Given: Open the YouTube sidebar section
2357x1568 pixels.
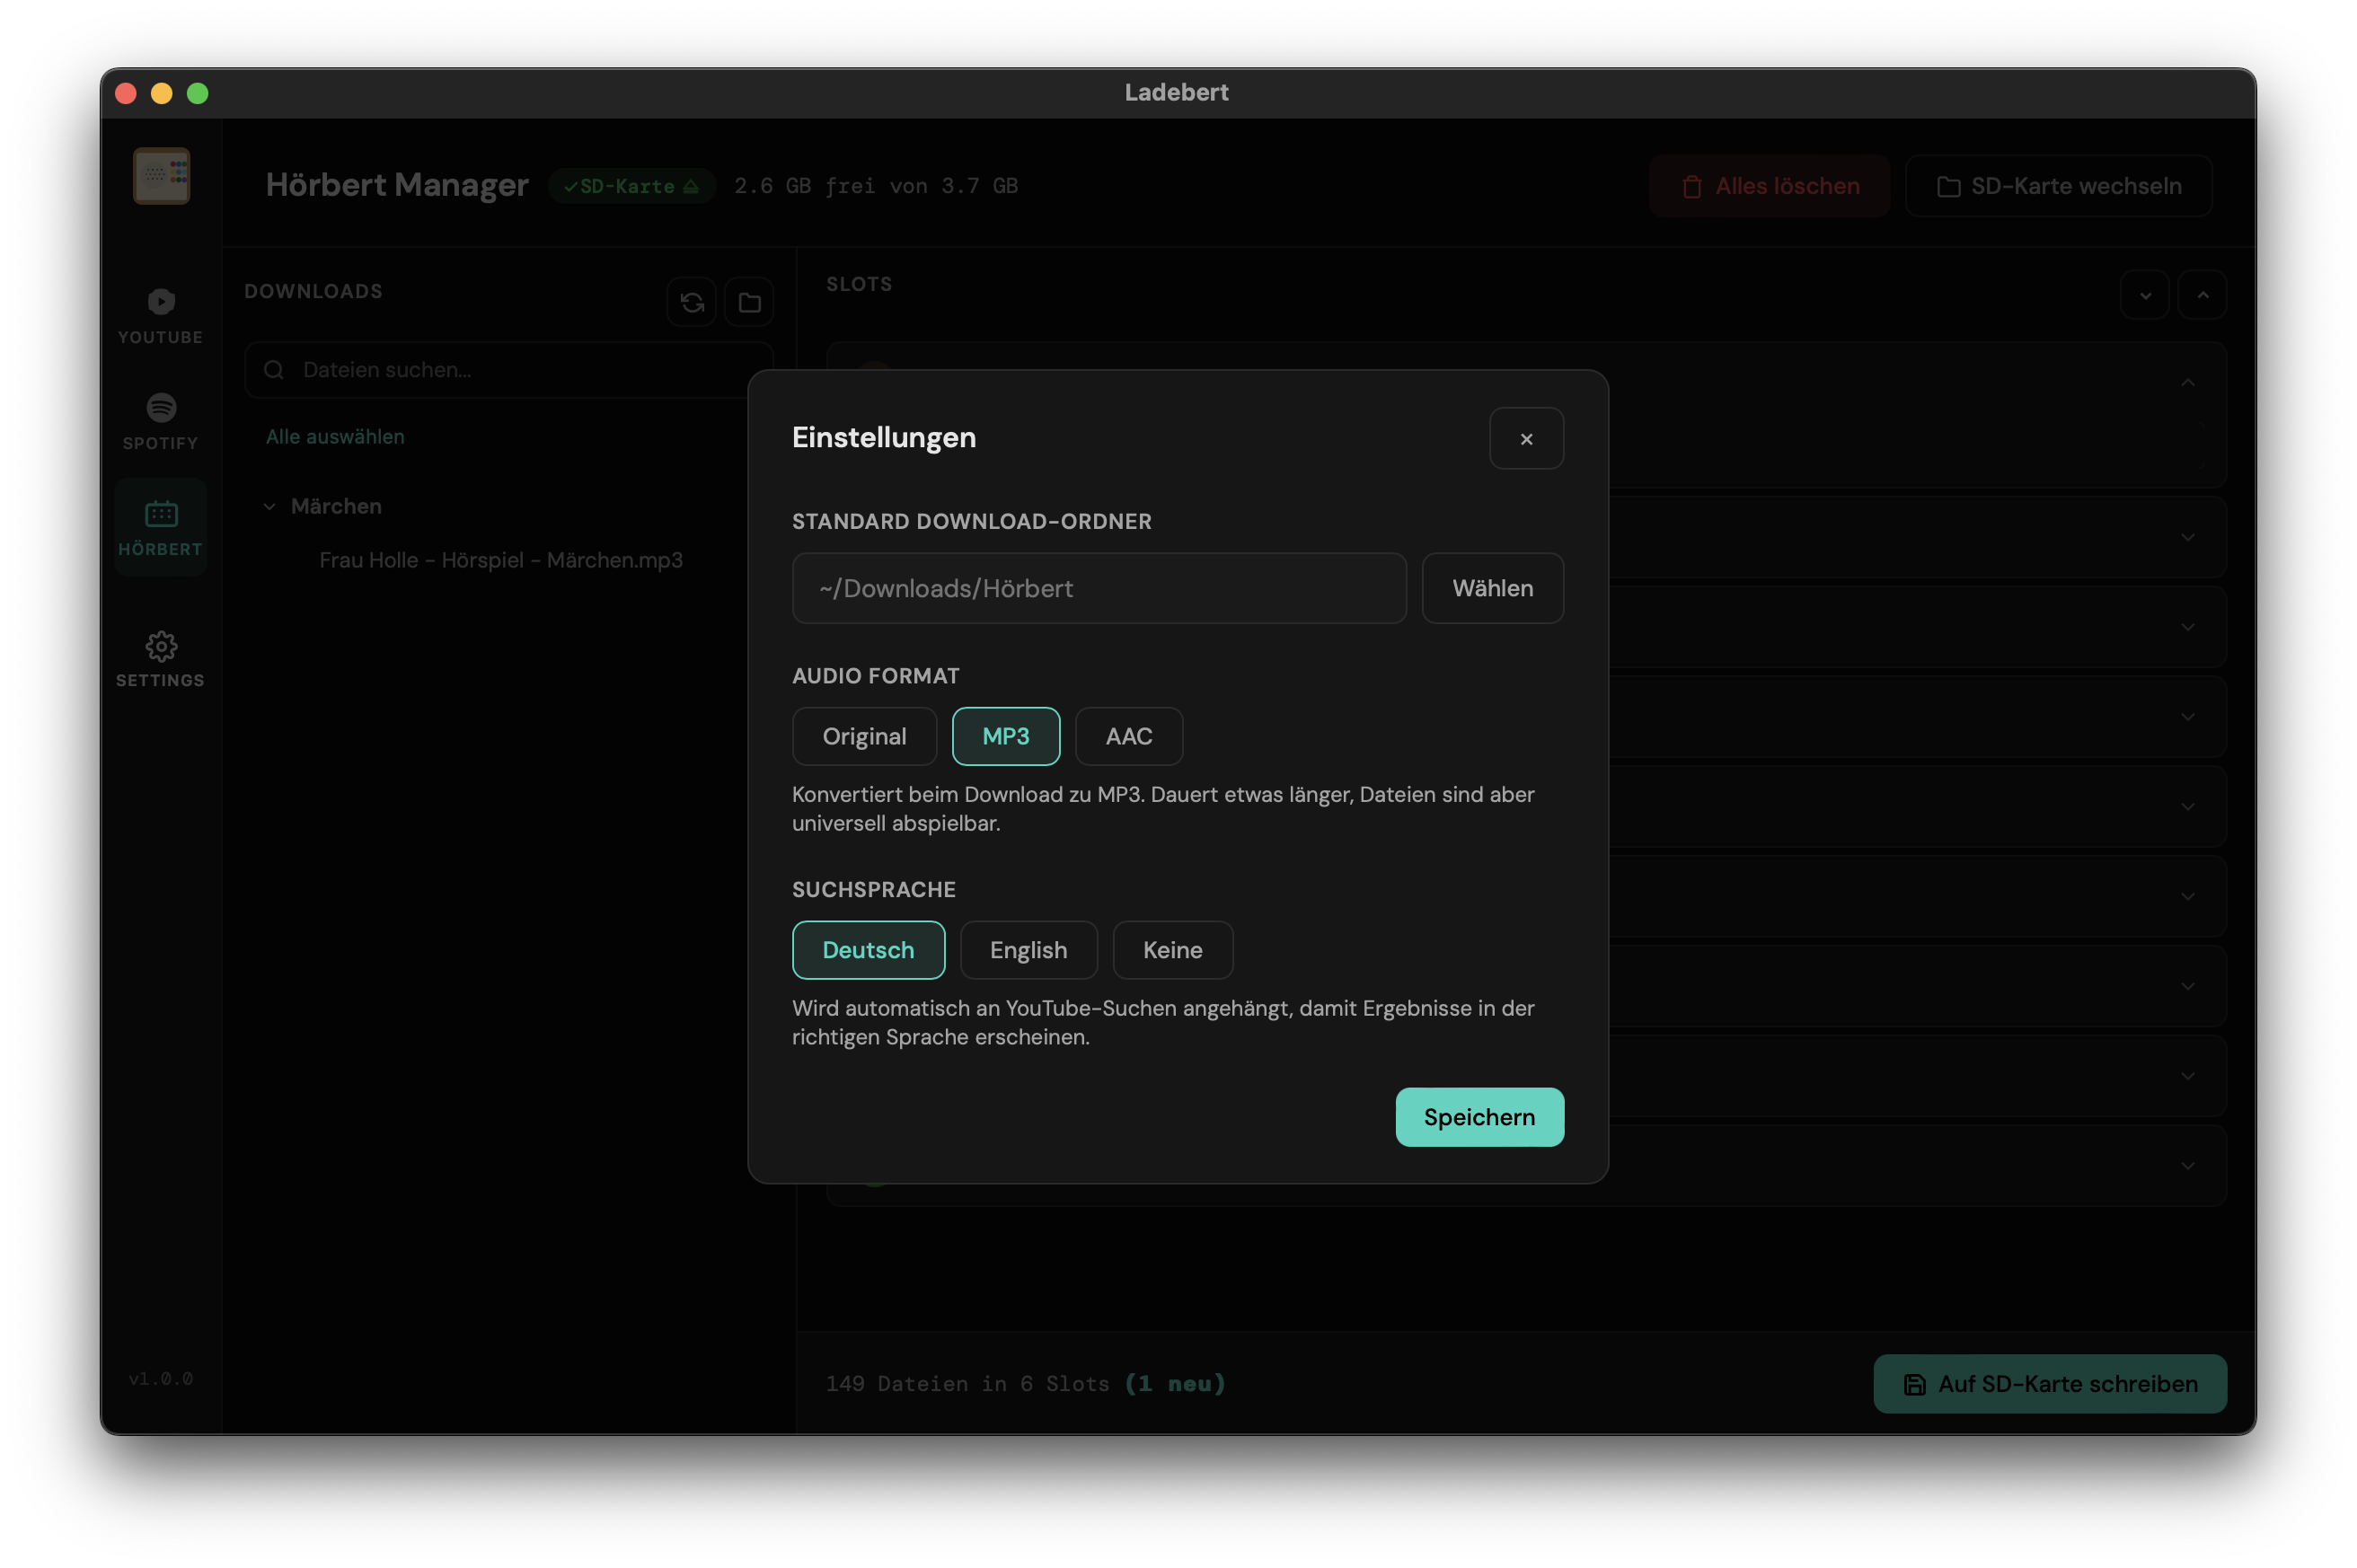Looking at the screenshot, I should point(161,315).
